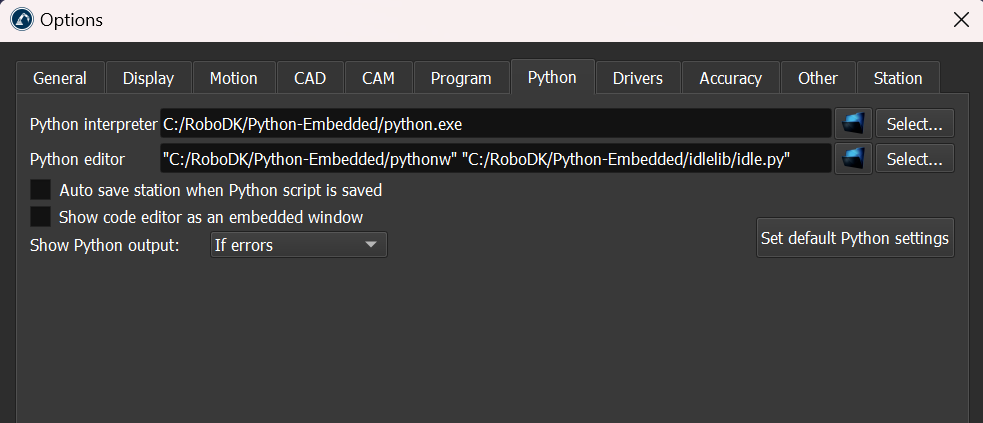Switch to the General tab

(x=60, y=78)
